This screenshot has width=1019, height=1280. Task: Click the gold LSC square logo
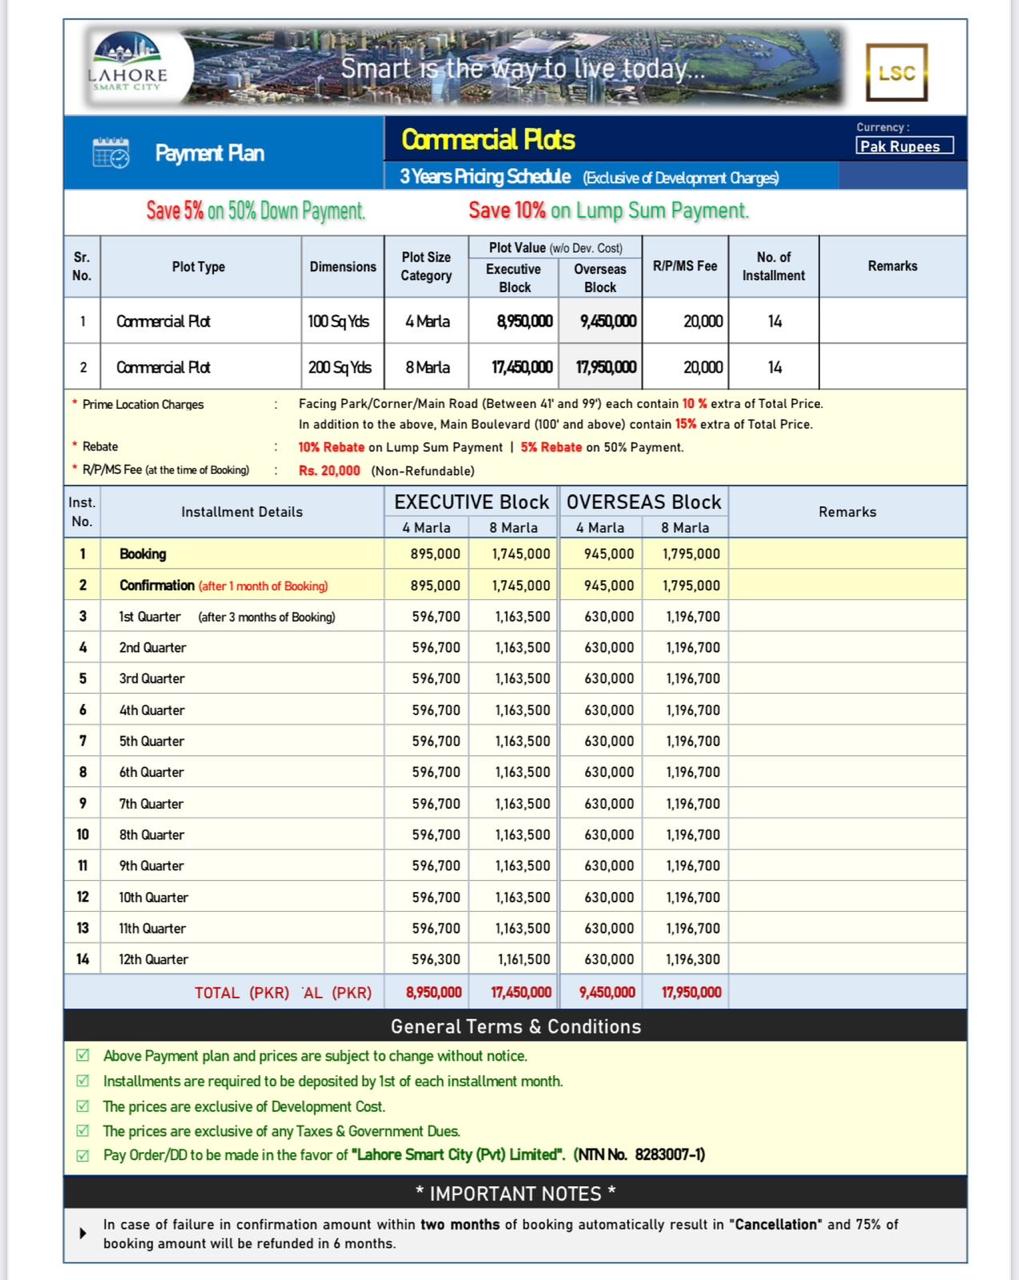pos(896,72)
